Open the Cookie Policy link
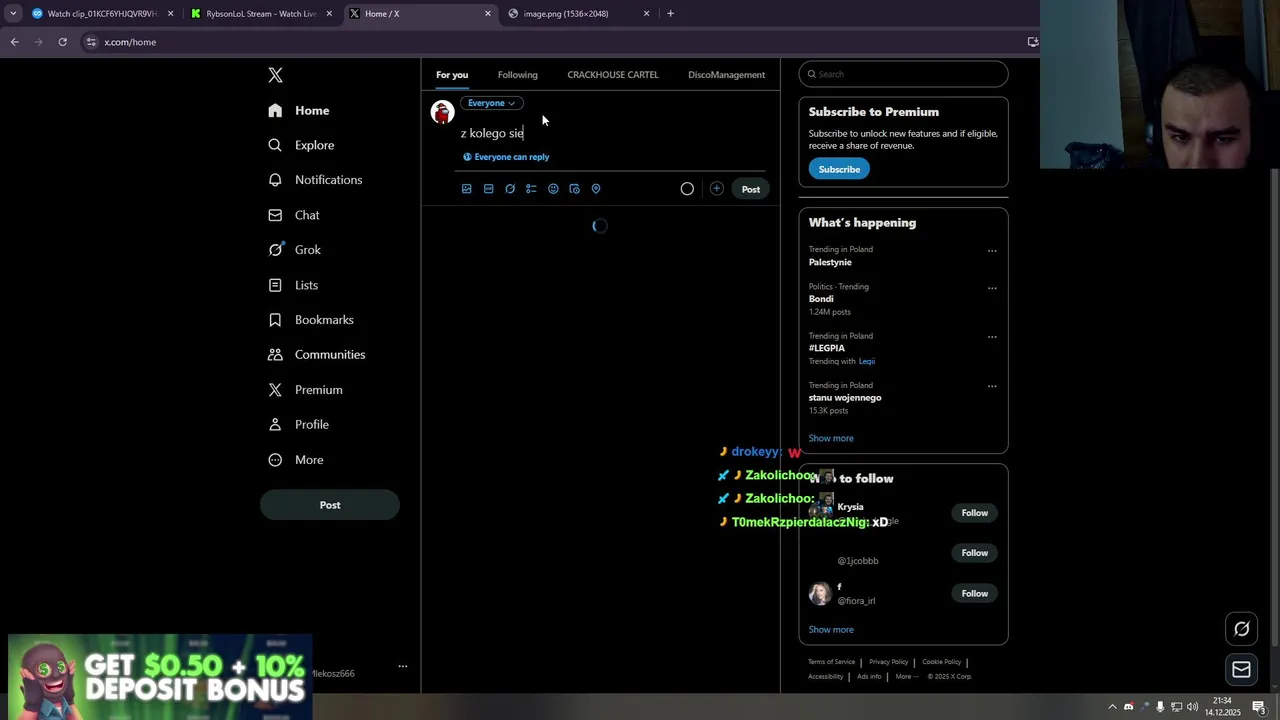This screenshot has width=1280, height=720. pos(942,662)
